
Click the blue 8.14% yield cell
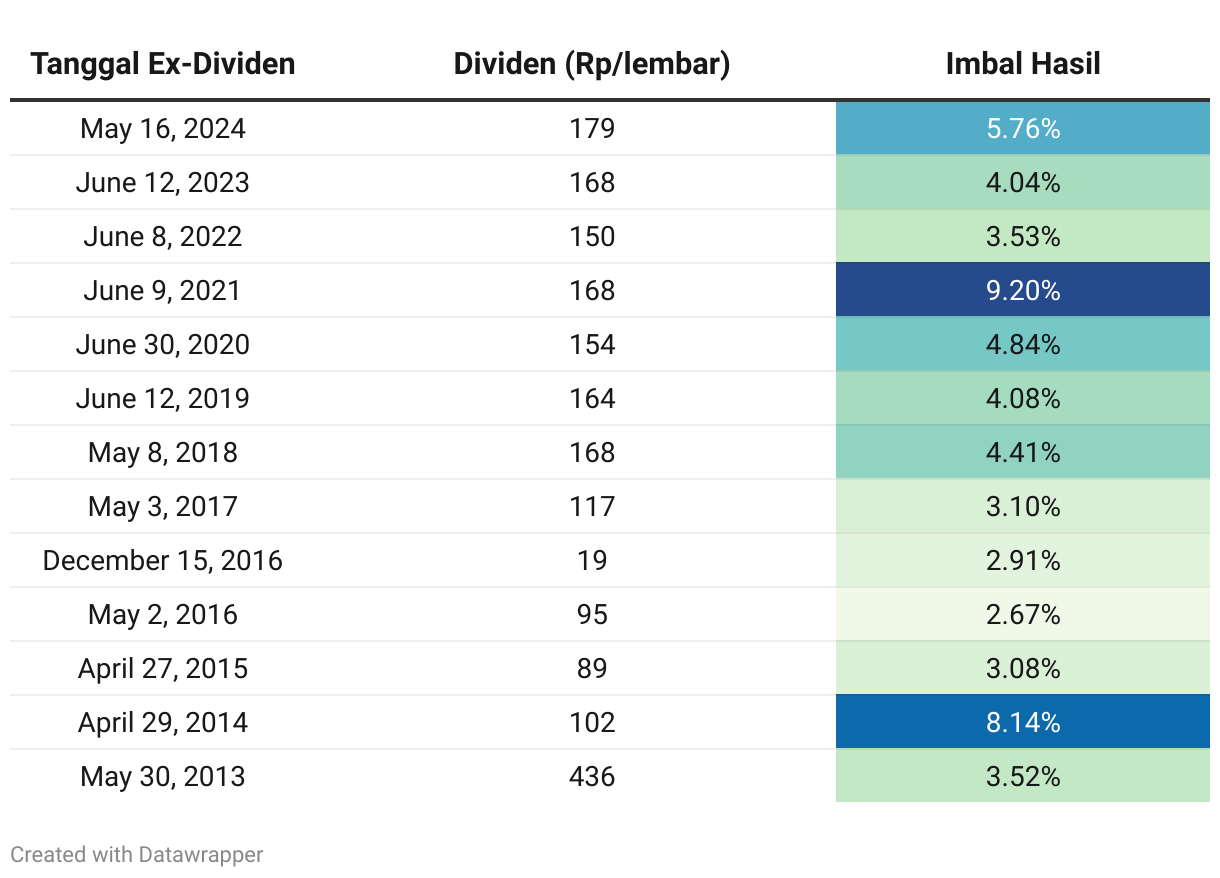(1023, 723)
